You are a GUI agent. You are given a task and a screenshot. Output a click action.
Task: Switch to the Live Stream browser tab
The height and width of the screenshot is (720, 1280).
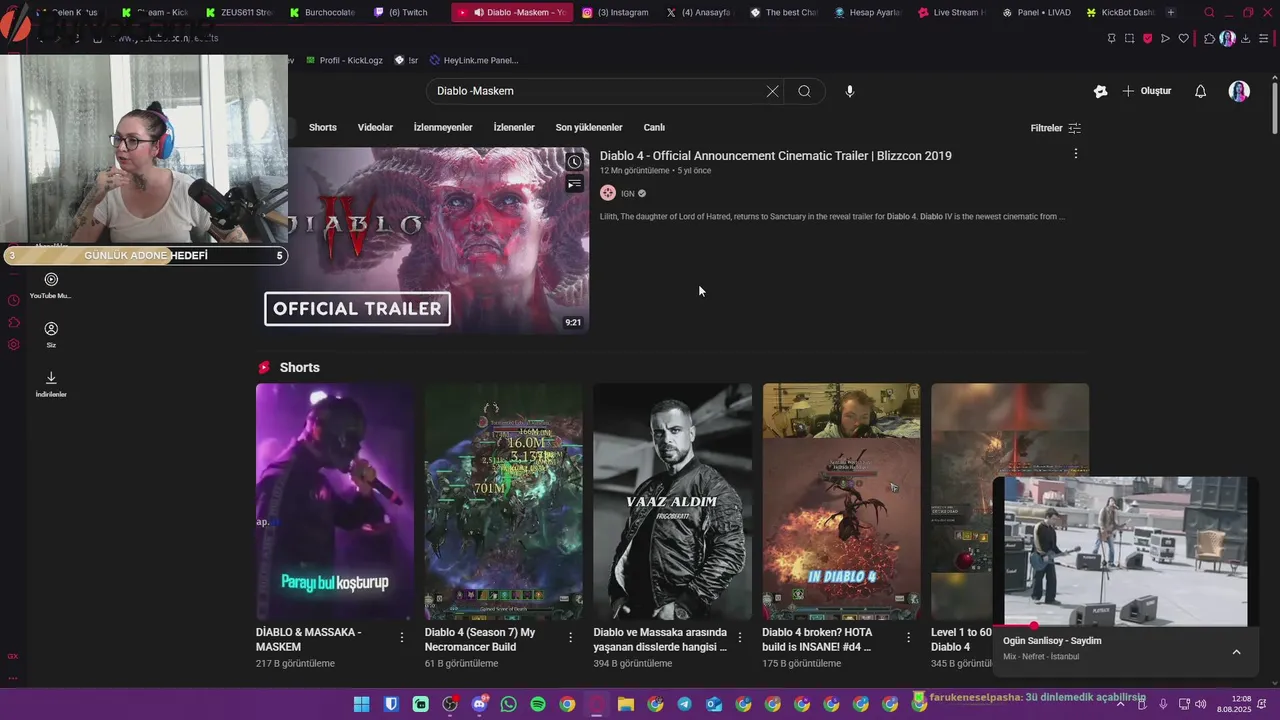[951, 12]
